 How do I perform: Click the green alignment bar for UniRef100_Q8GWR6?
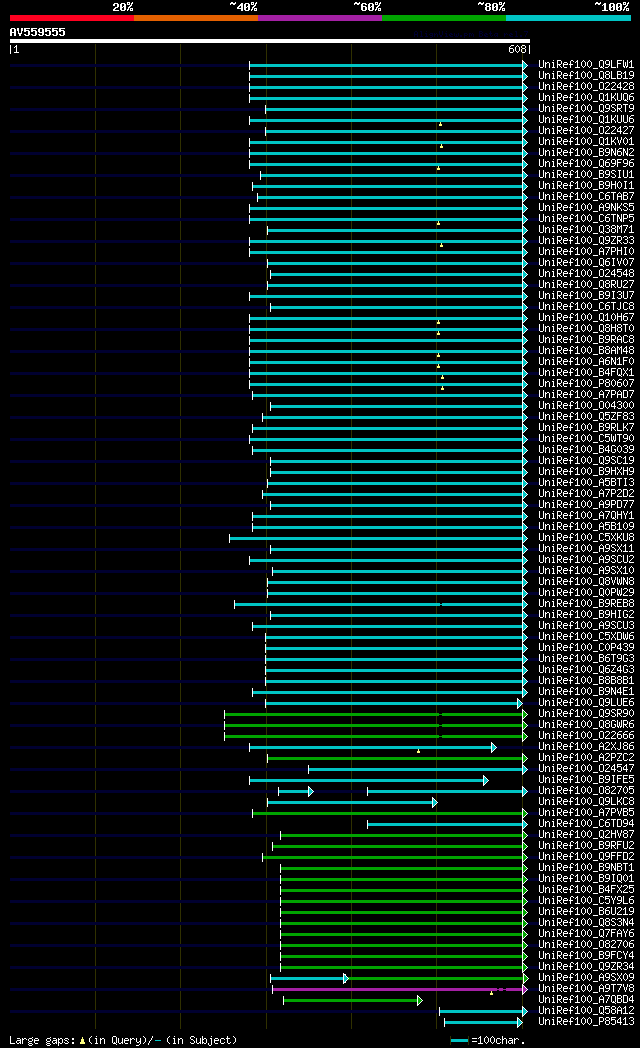click(x=376, y=725)
